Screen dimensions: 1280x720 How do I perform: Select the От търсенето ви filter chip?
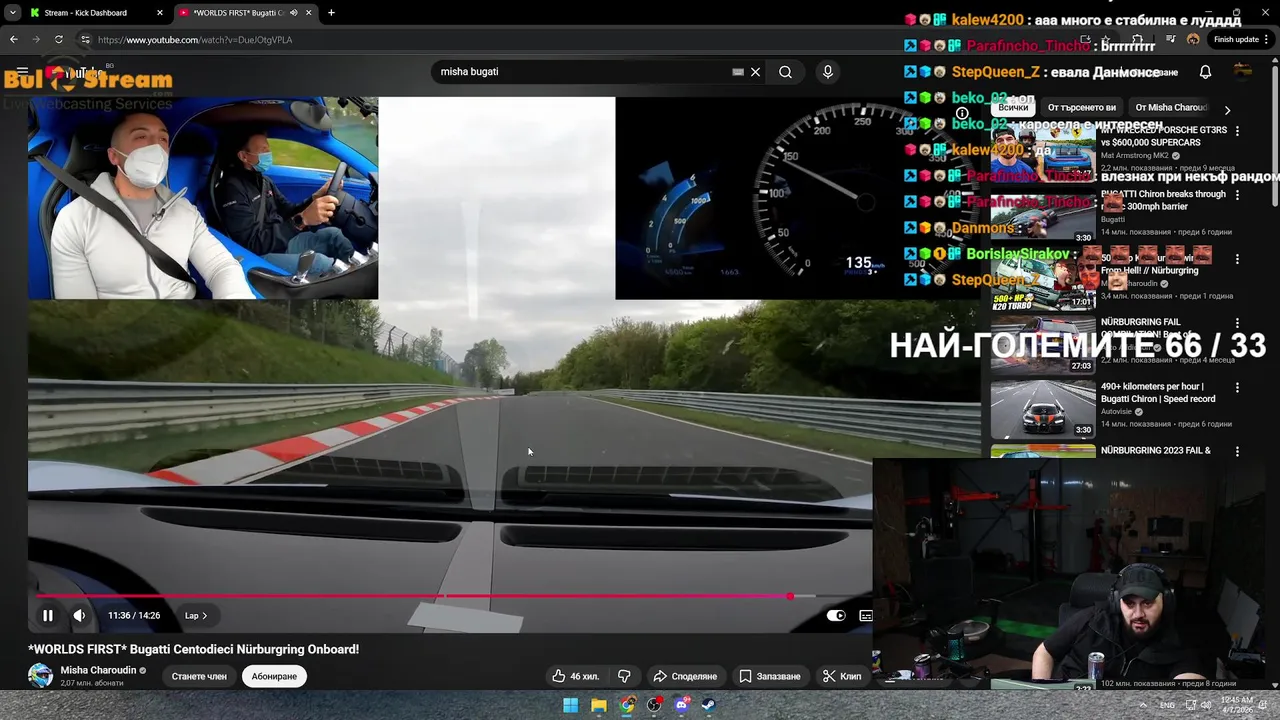pos(1081,108)
